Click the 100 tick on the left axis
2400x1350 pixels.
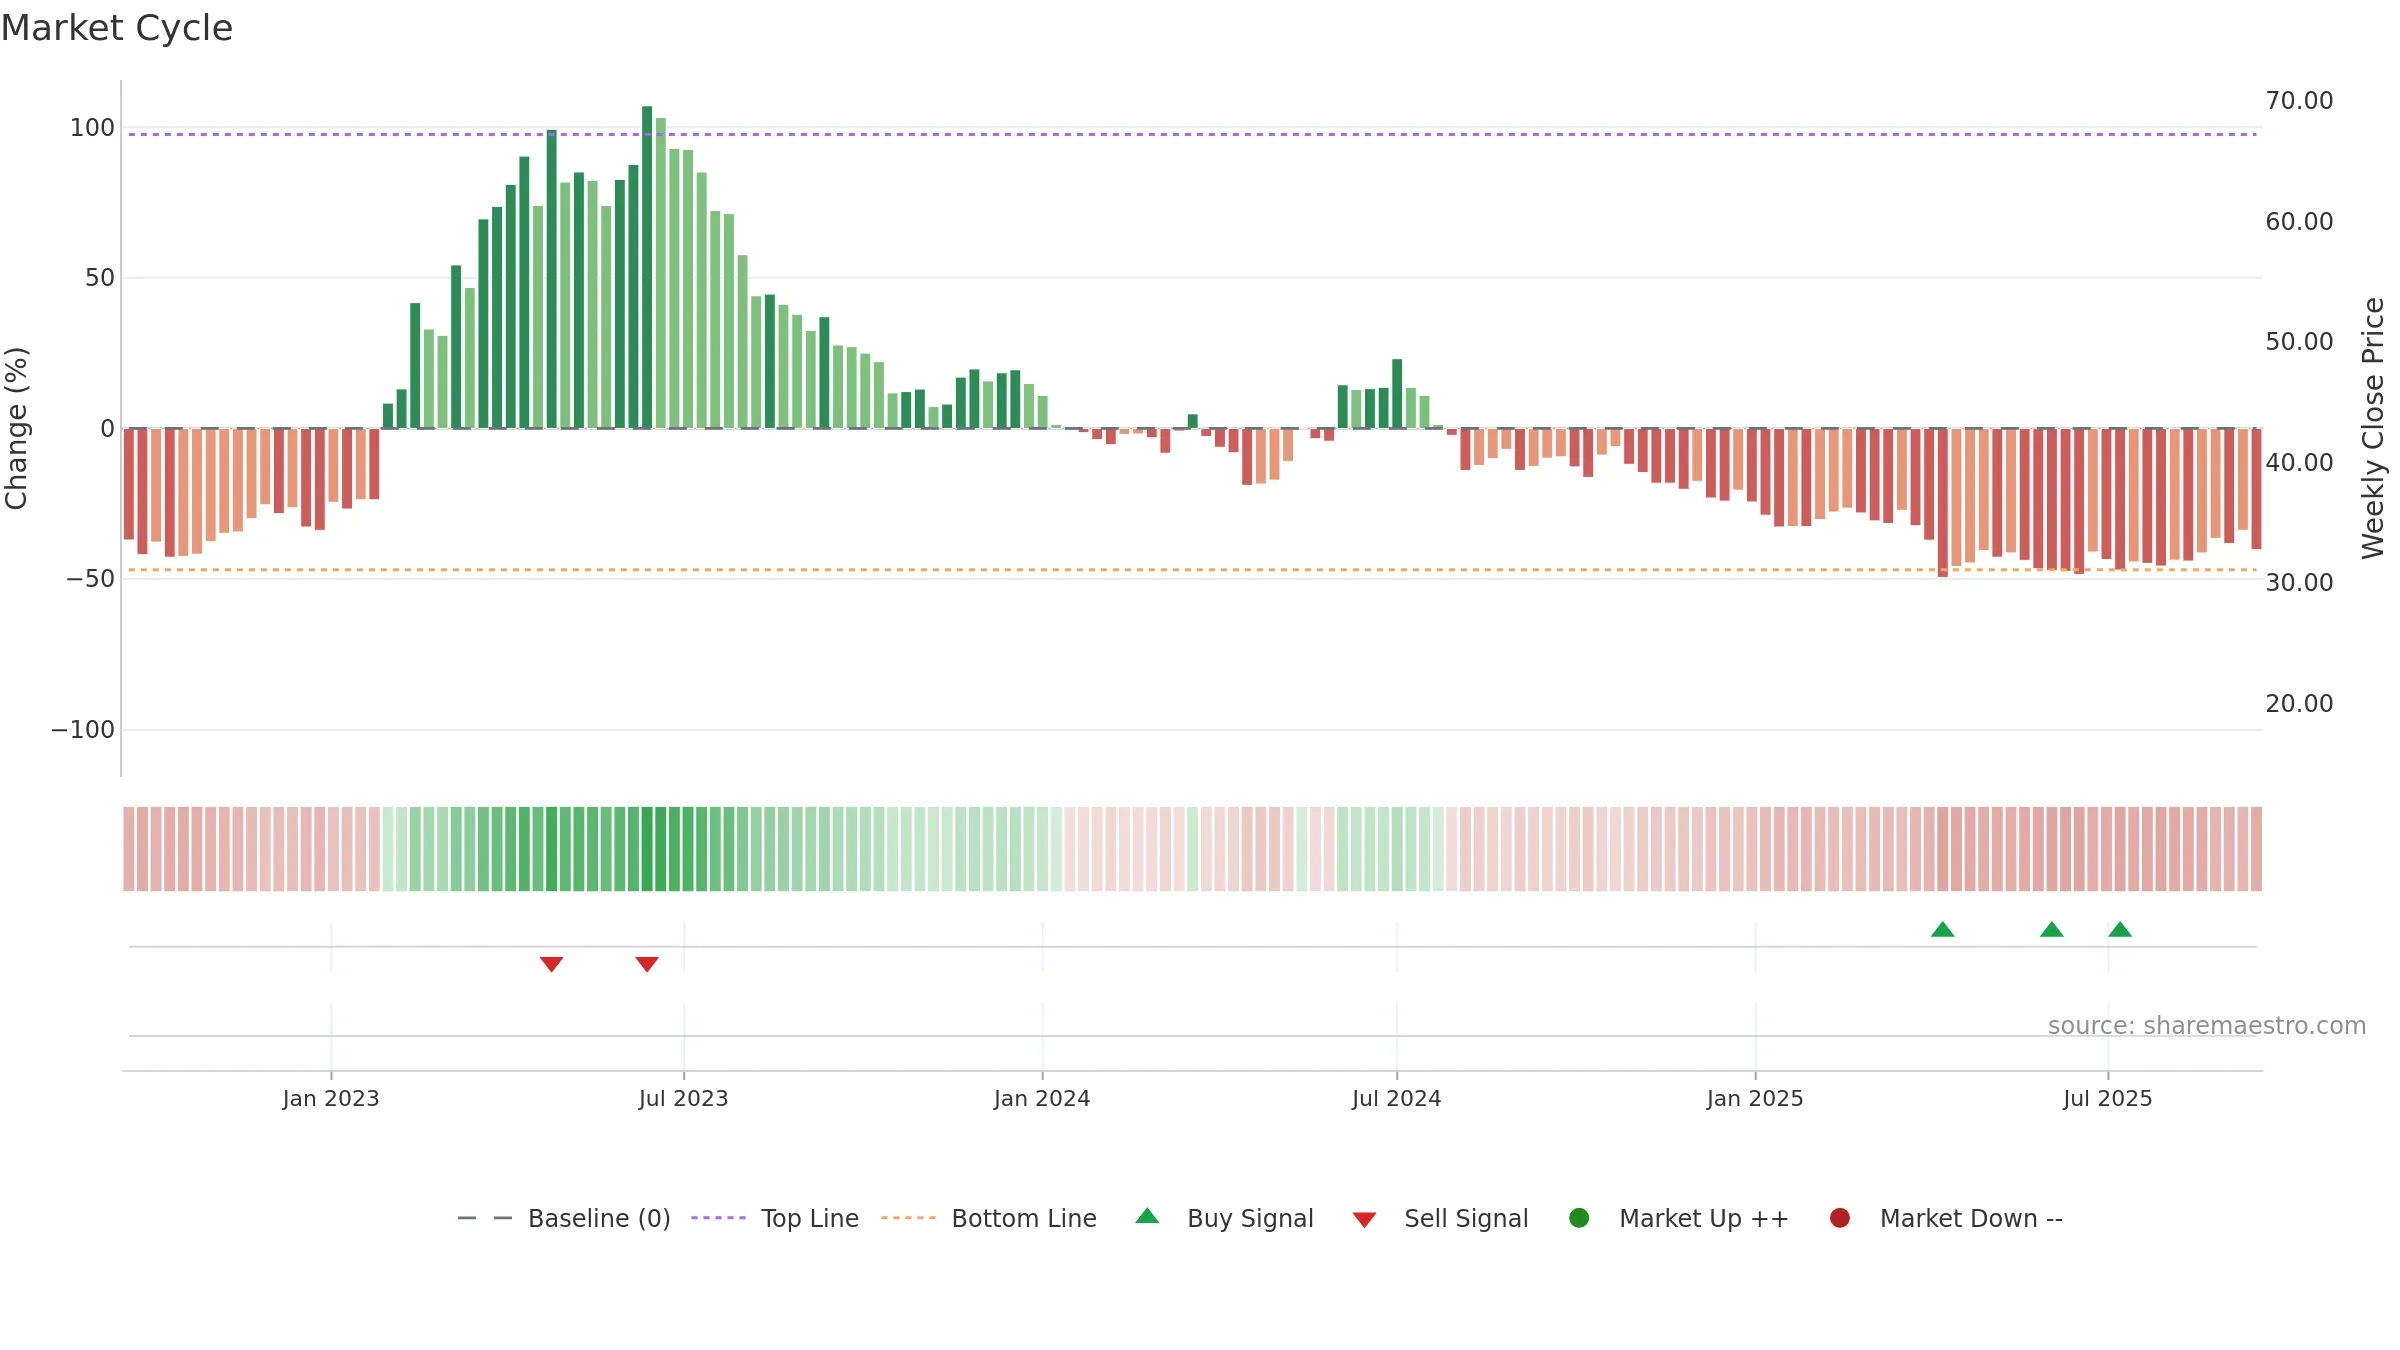(92, 128)
